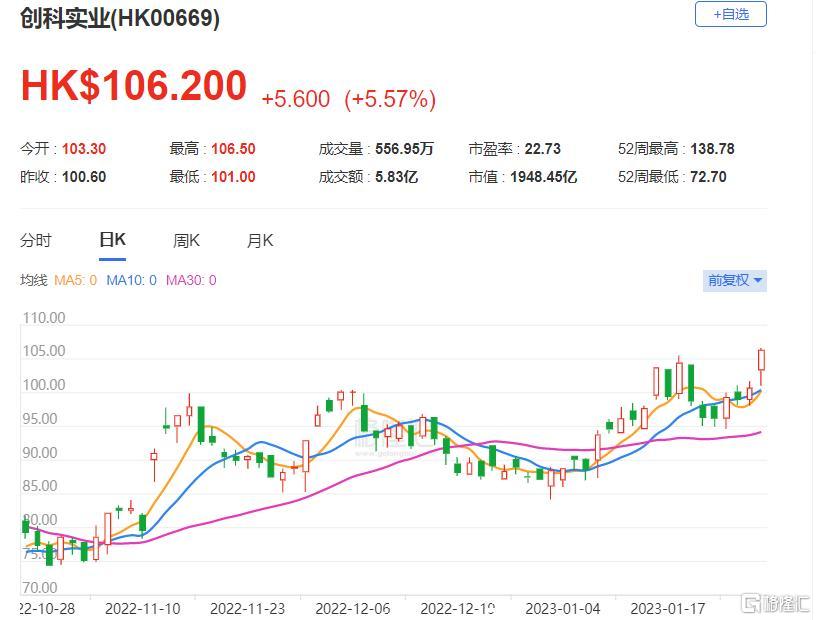Image resolution: width=816 pixels, height=620 pixels.
Task: Click the 2023-01-17 date axis label
Action: click(668, 608)
